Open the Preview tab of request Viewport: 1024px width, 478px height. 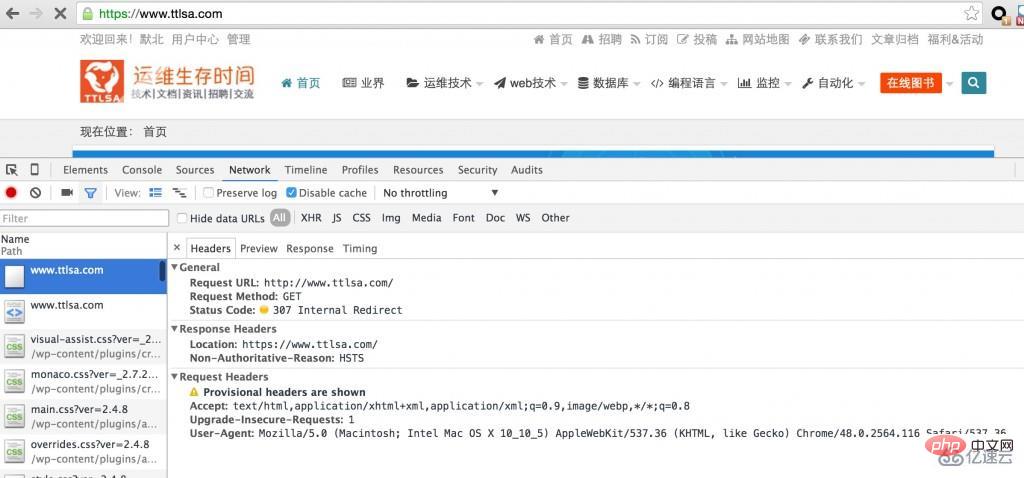(259, 248)
